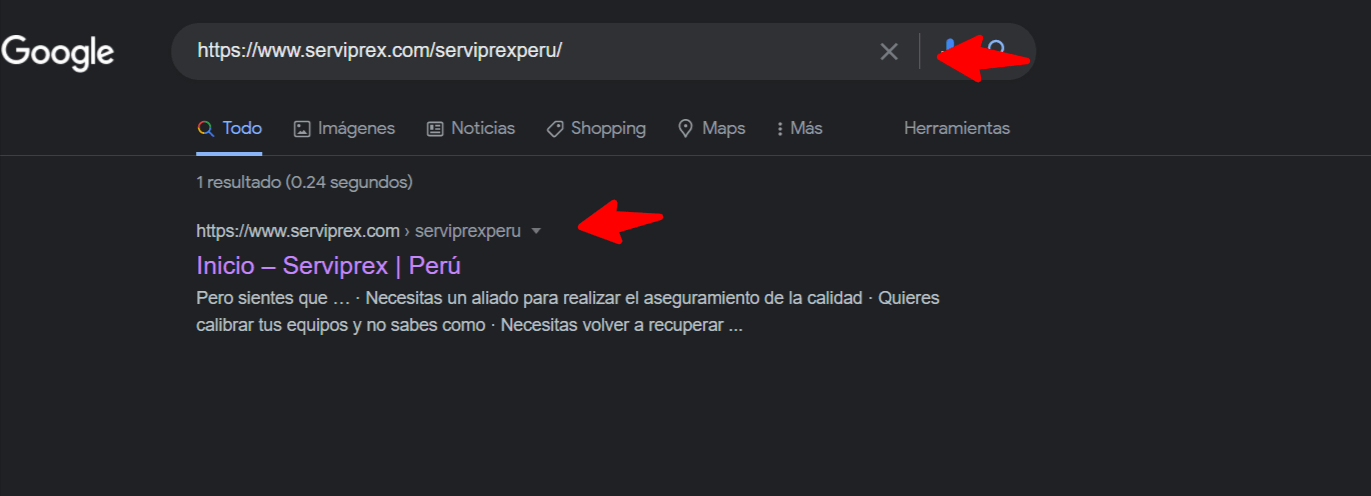Clear the search box with the X icon
Viewport: 1371px width, 496px height.
(889, 52)
